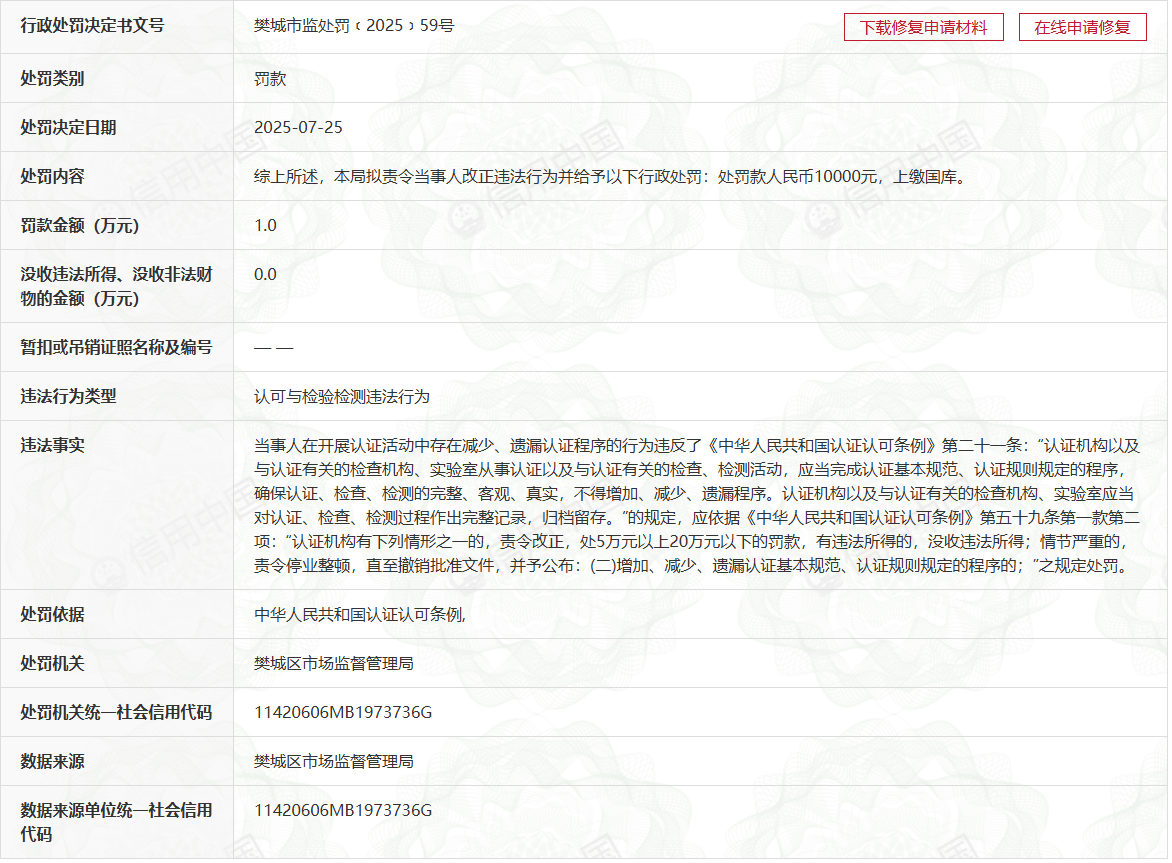The height and width of the screenshot is (863, 1172).
Task: Click the 违法事实 row label
Action: pos(52,446)
